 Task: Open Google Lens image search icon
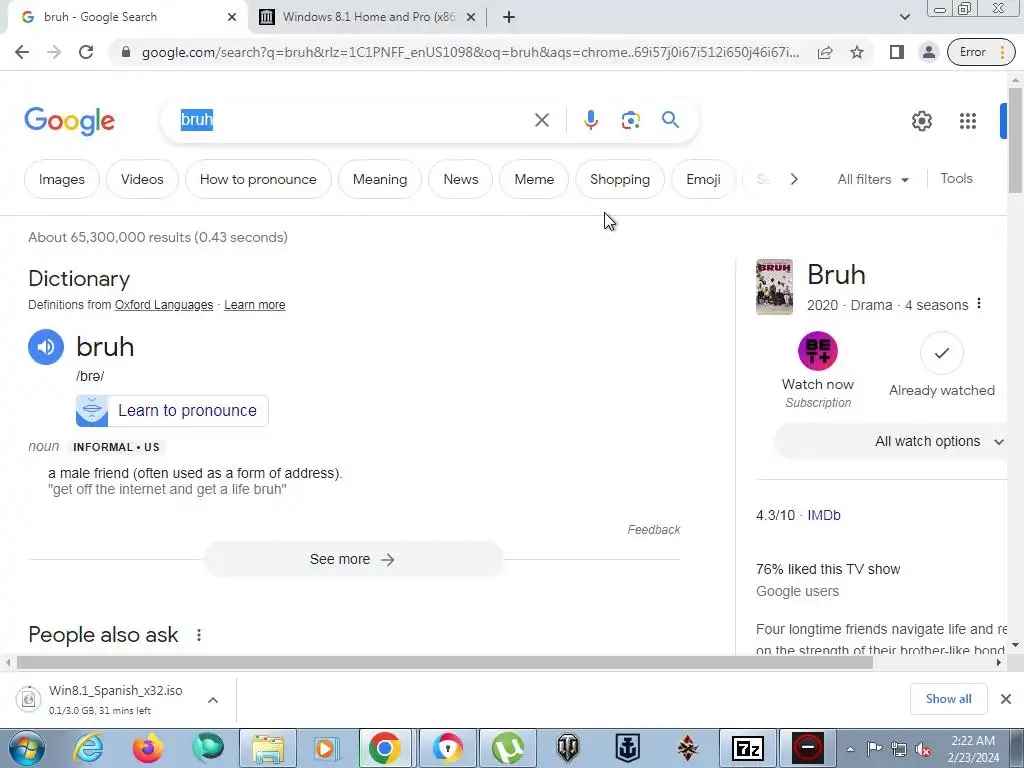[x=630, y=120]
